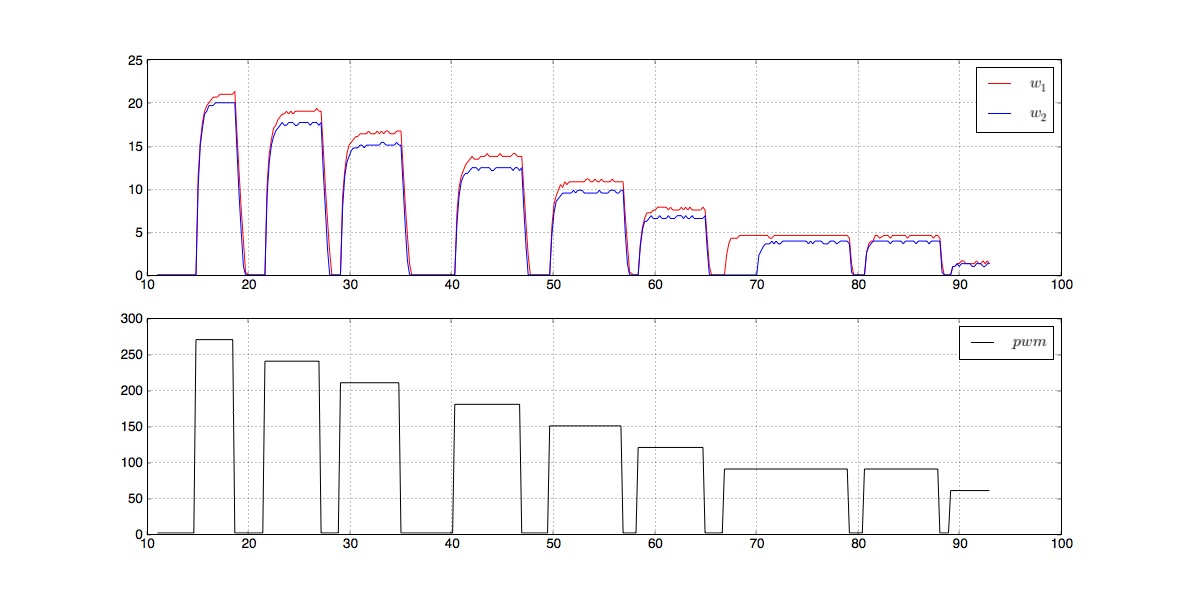Click x-axis value 30 under upper plot

pyautogui.click(x=351, y=284)
